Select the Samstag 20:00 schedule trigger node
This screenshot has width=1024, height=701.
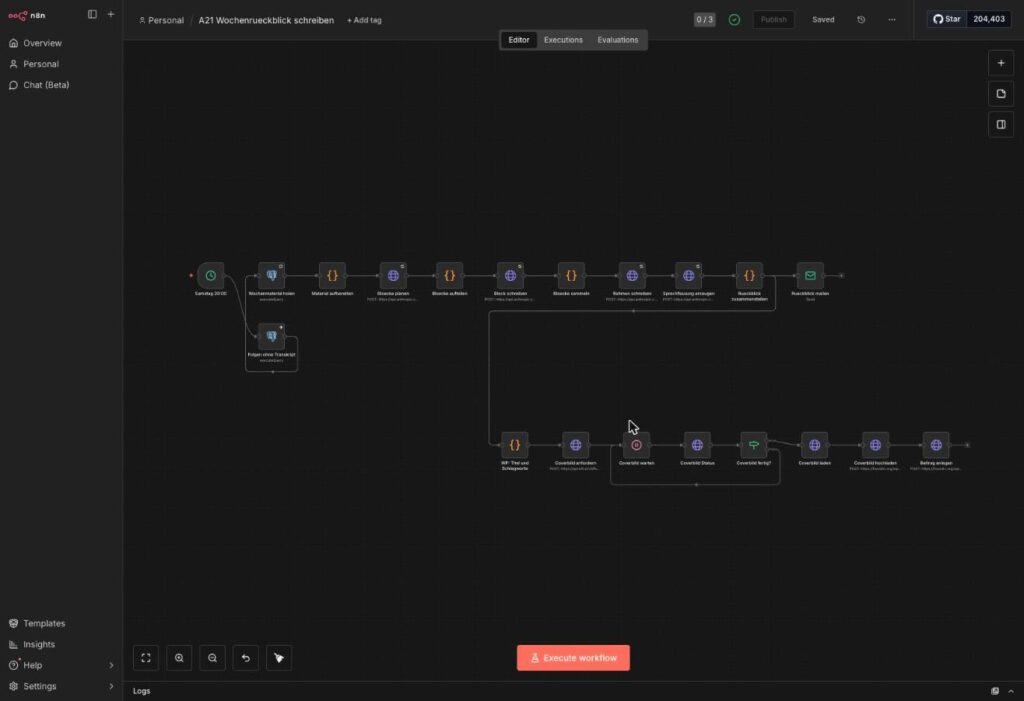tap(210, 276)
